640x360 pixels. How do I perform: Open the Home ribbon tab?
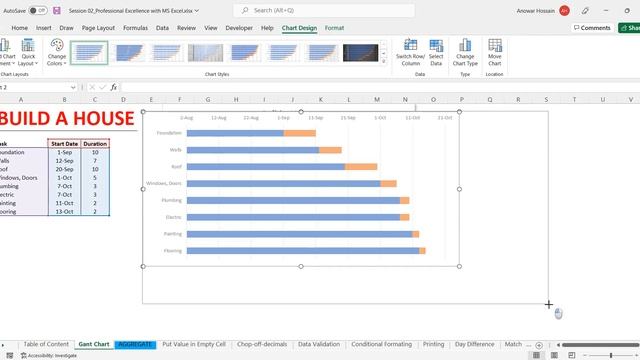point(20,28)
